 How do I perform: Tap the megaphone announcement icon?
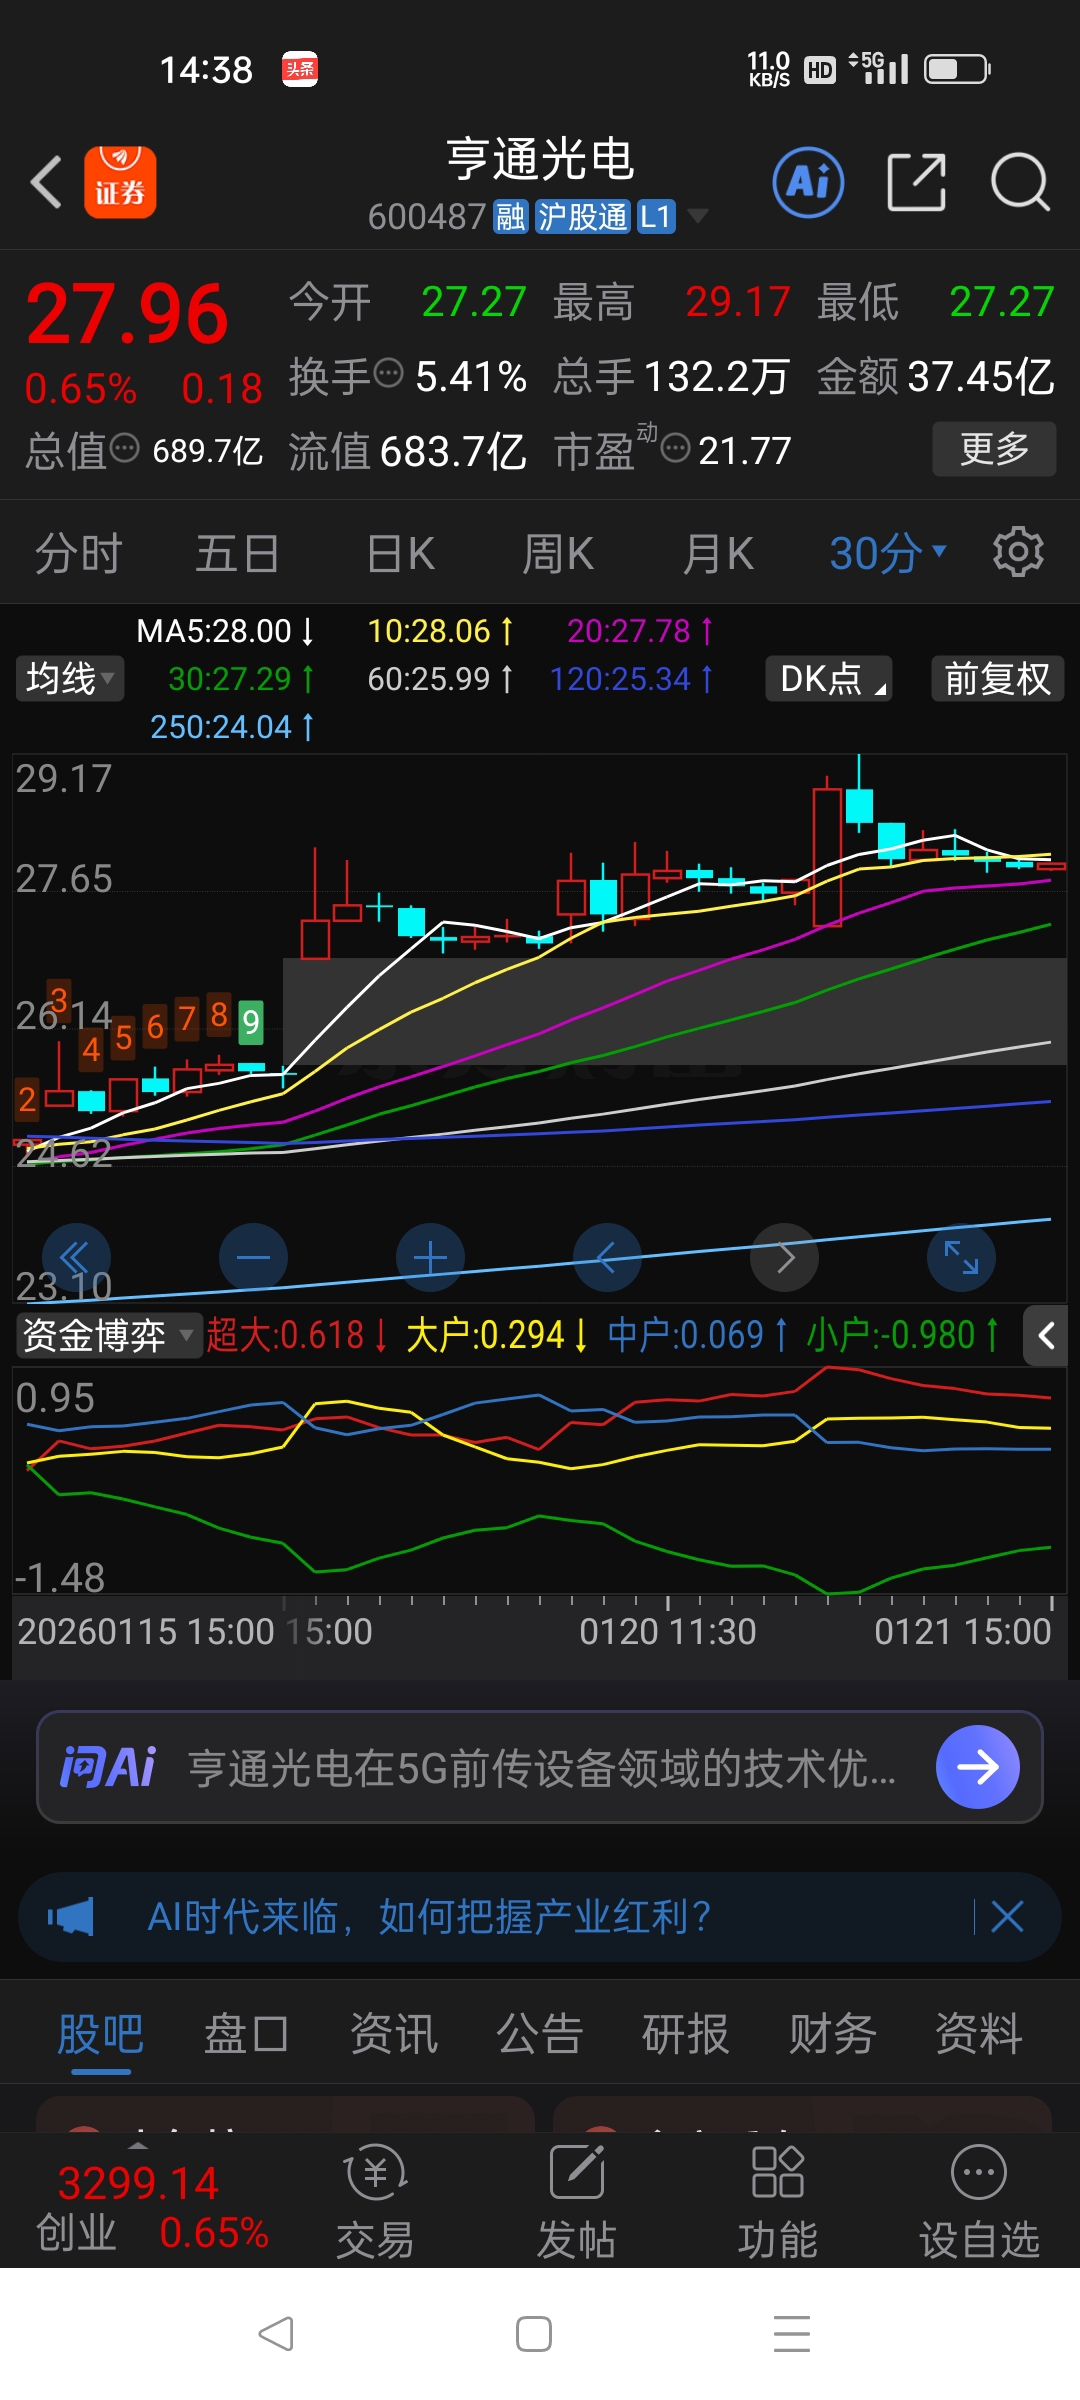coord(71,1917)
